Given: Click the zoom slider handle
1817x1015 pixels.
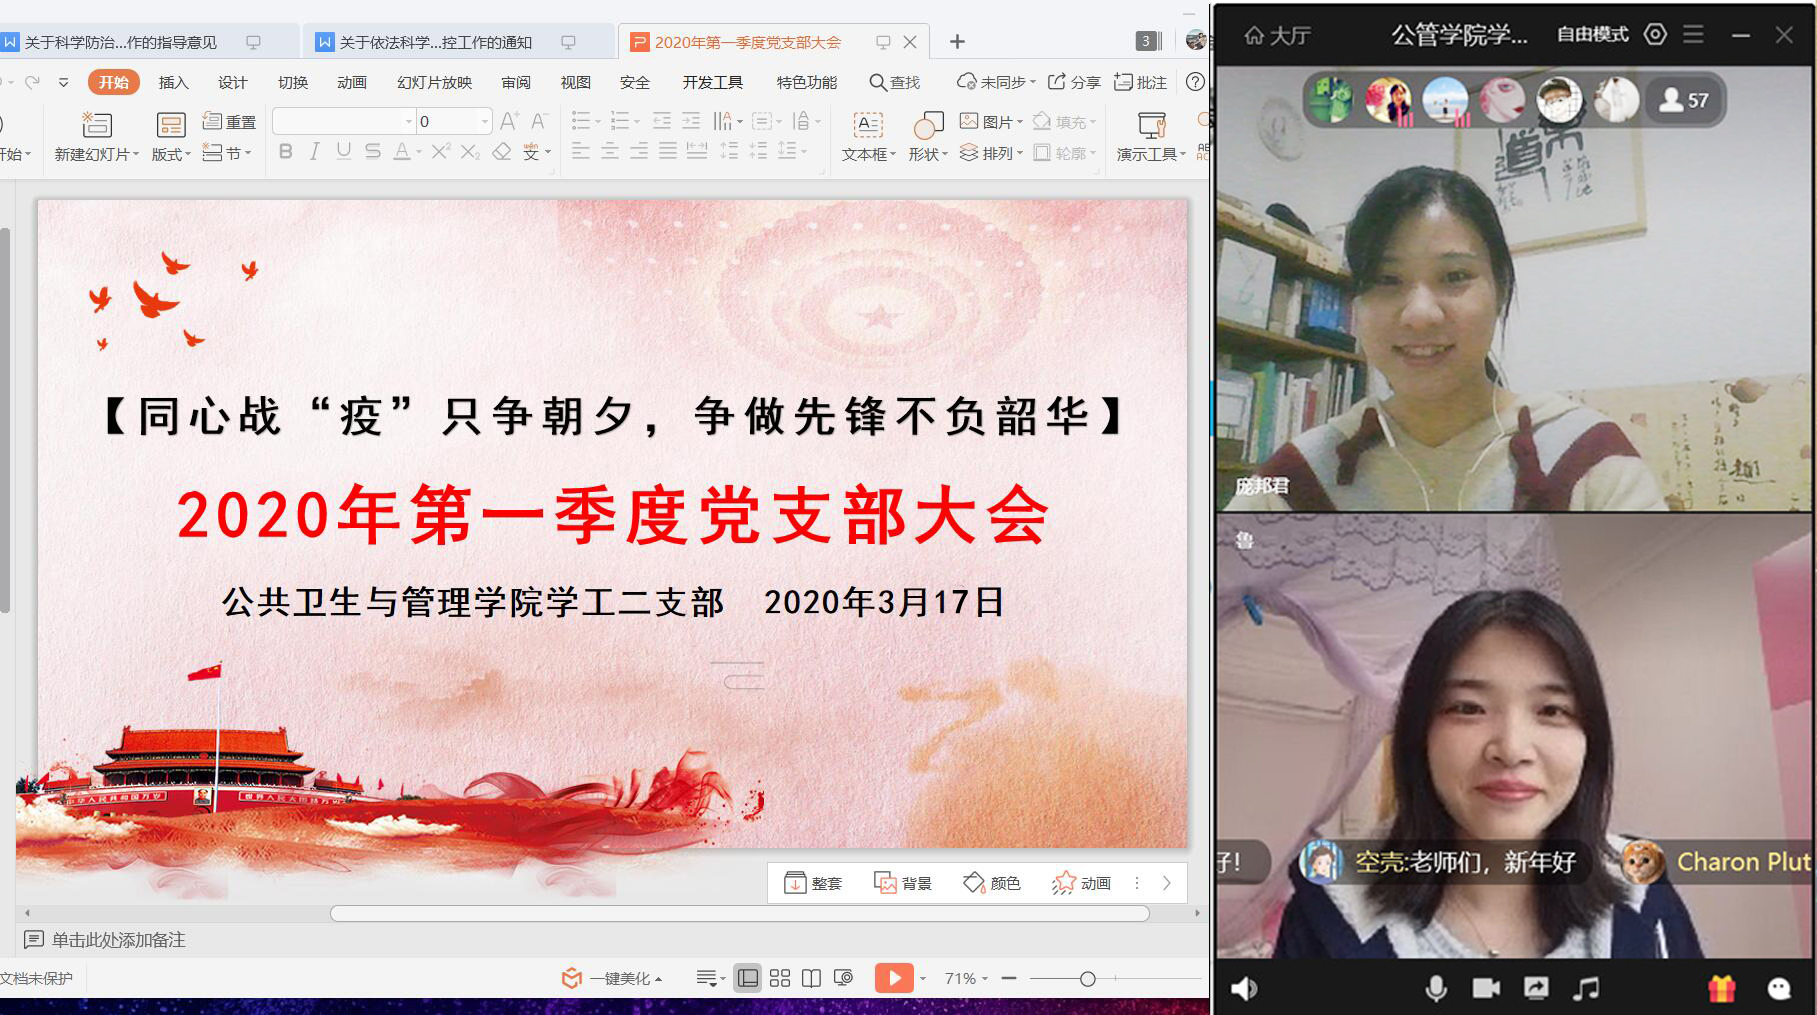Looking at the screenshot, I should 1087,979.
